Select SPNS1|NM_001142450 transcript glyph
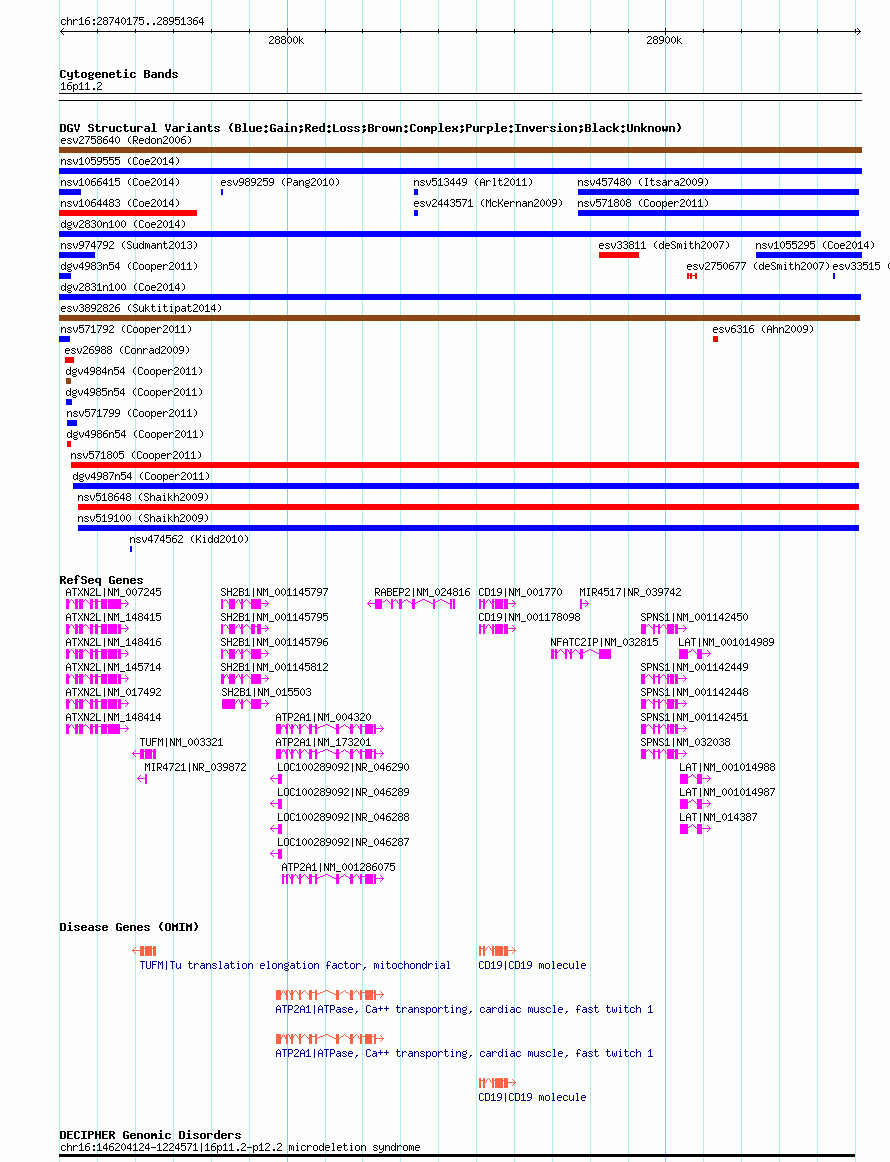 [x=664, y=629]
